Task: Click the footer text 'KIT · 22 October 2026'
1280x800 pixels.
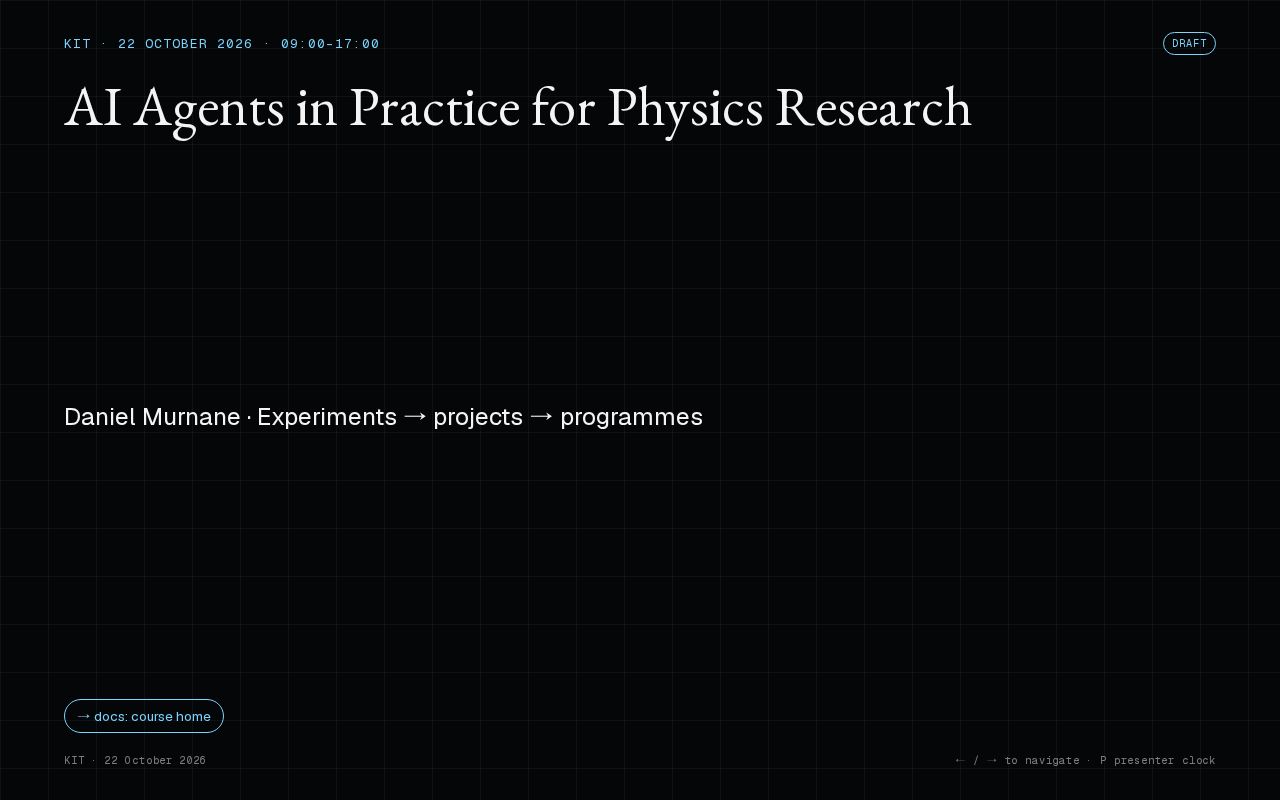Action: (x=135, y=760)
